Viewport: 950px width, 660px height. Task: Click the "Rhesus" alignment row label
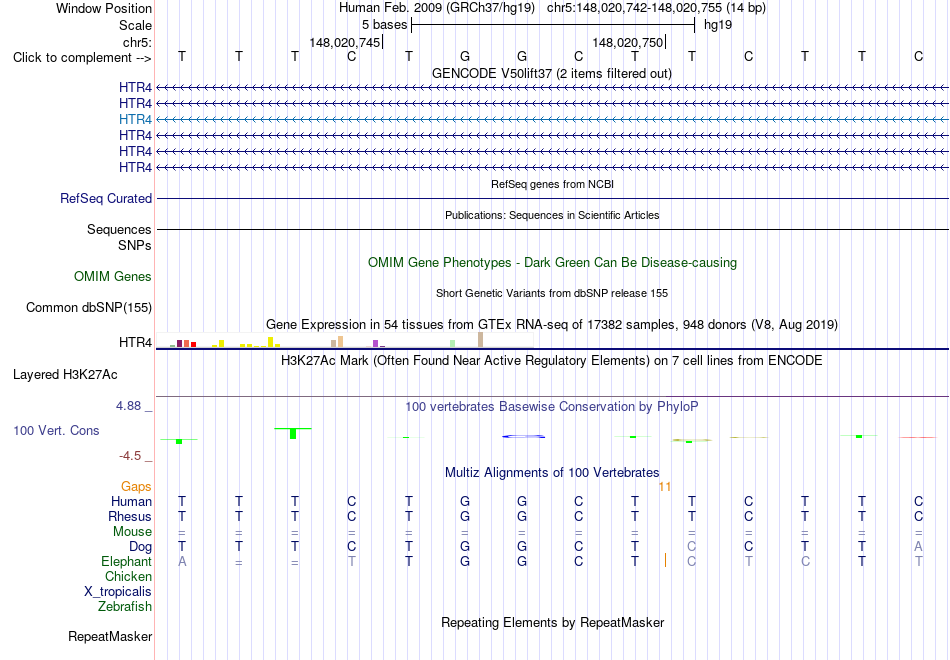click(130, 516)
